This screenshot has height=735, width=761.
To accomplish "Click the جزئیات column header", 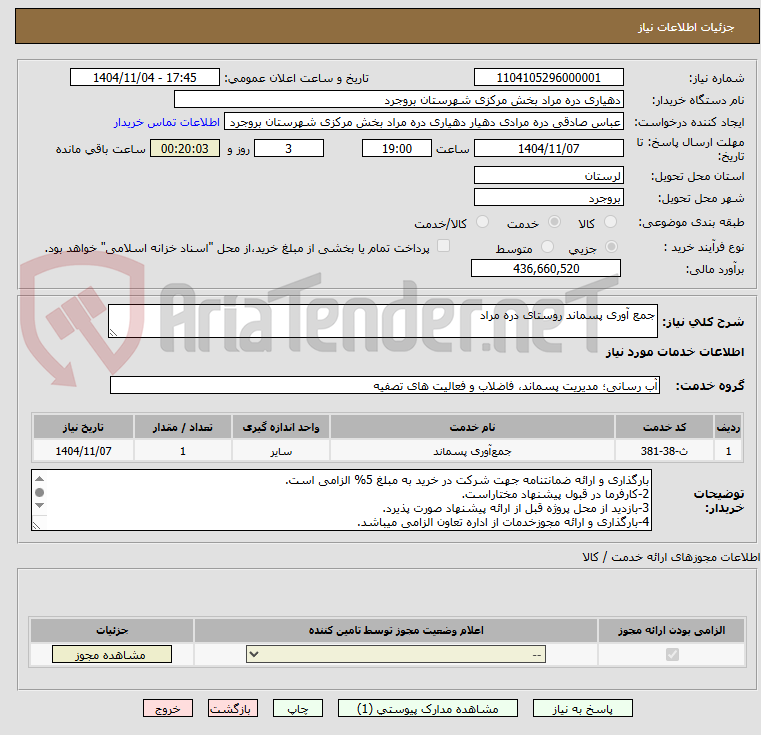I will pos(112,630).
